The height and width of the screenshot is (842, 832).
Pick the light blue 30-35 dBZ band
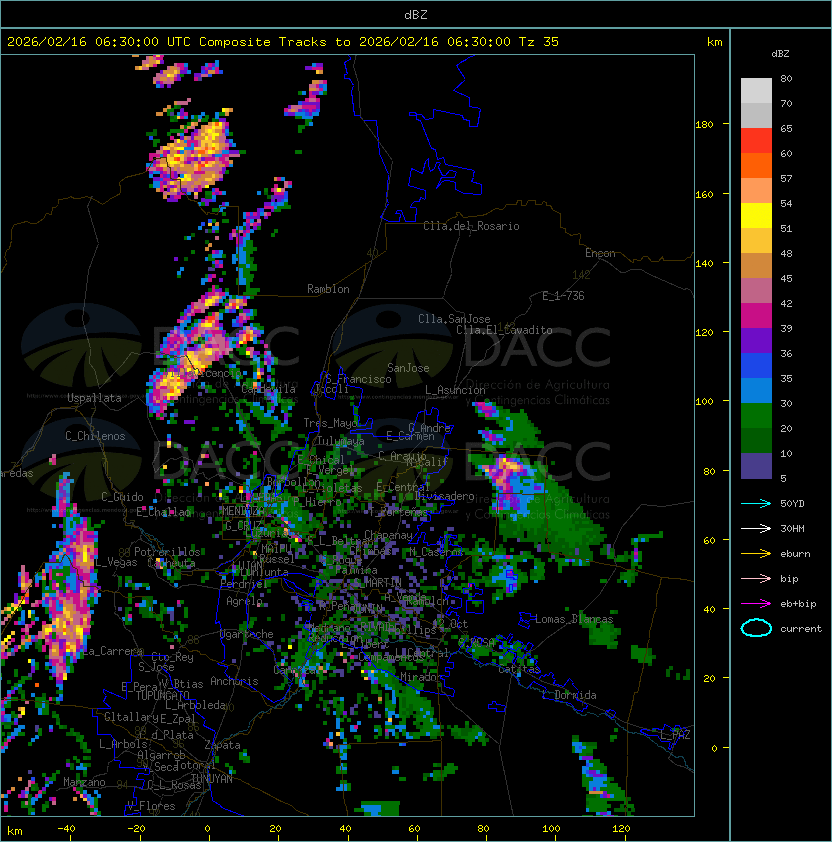[x=756, y=391]
